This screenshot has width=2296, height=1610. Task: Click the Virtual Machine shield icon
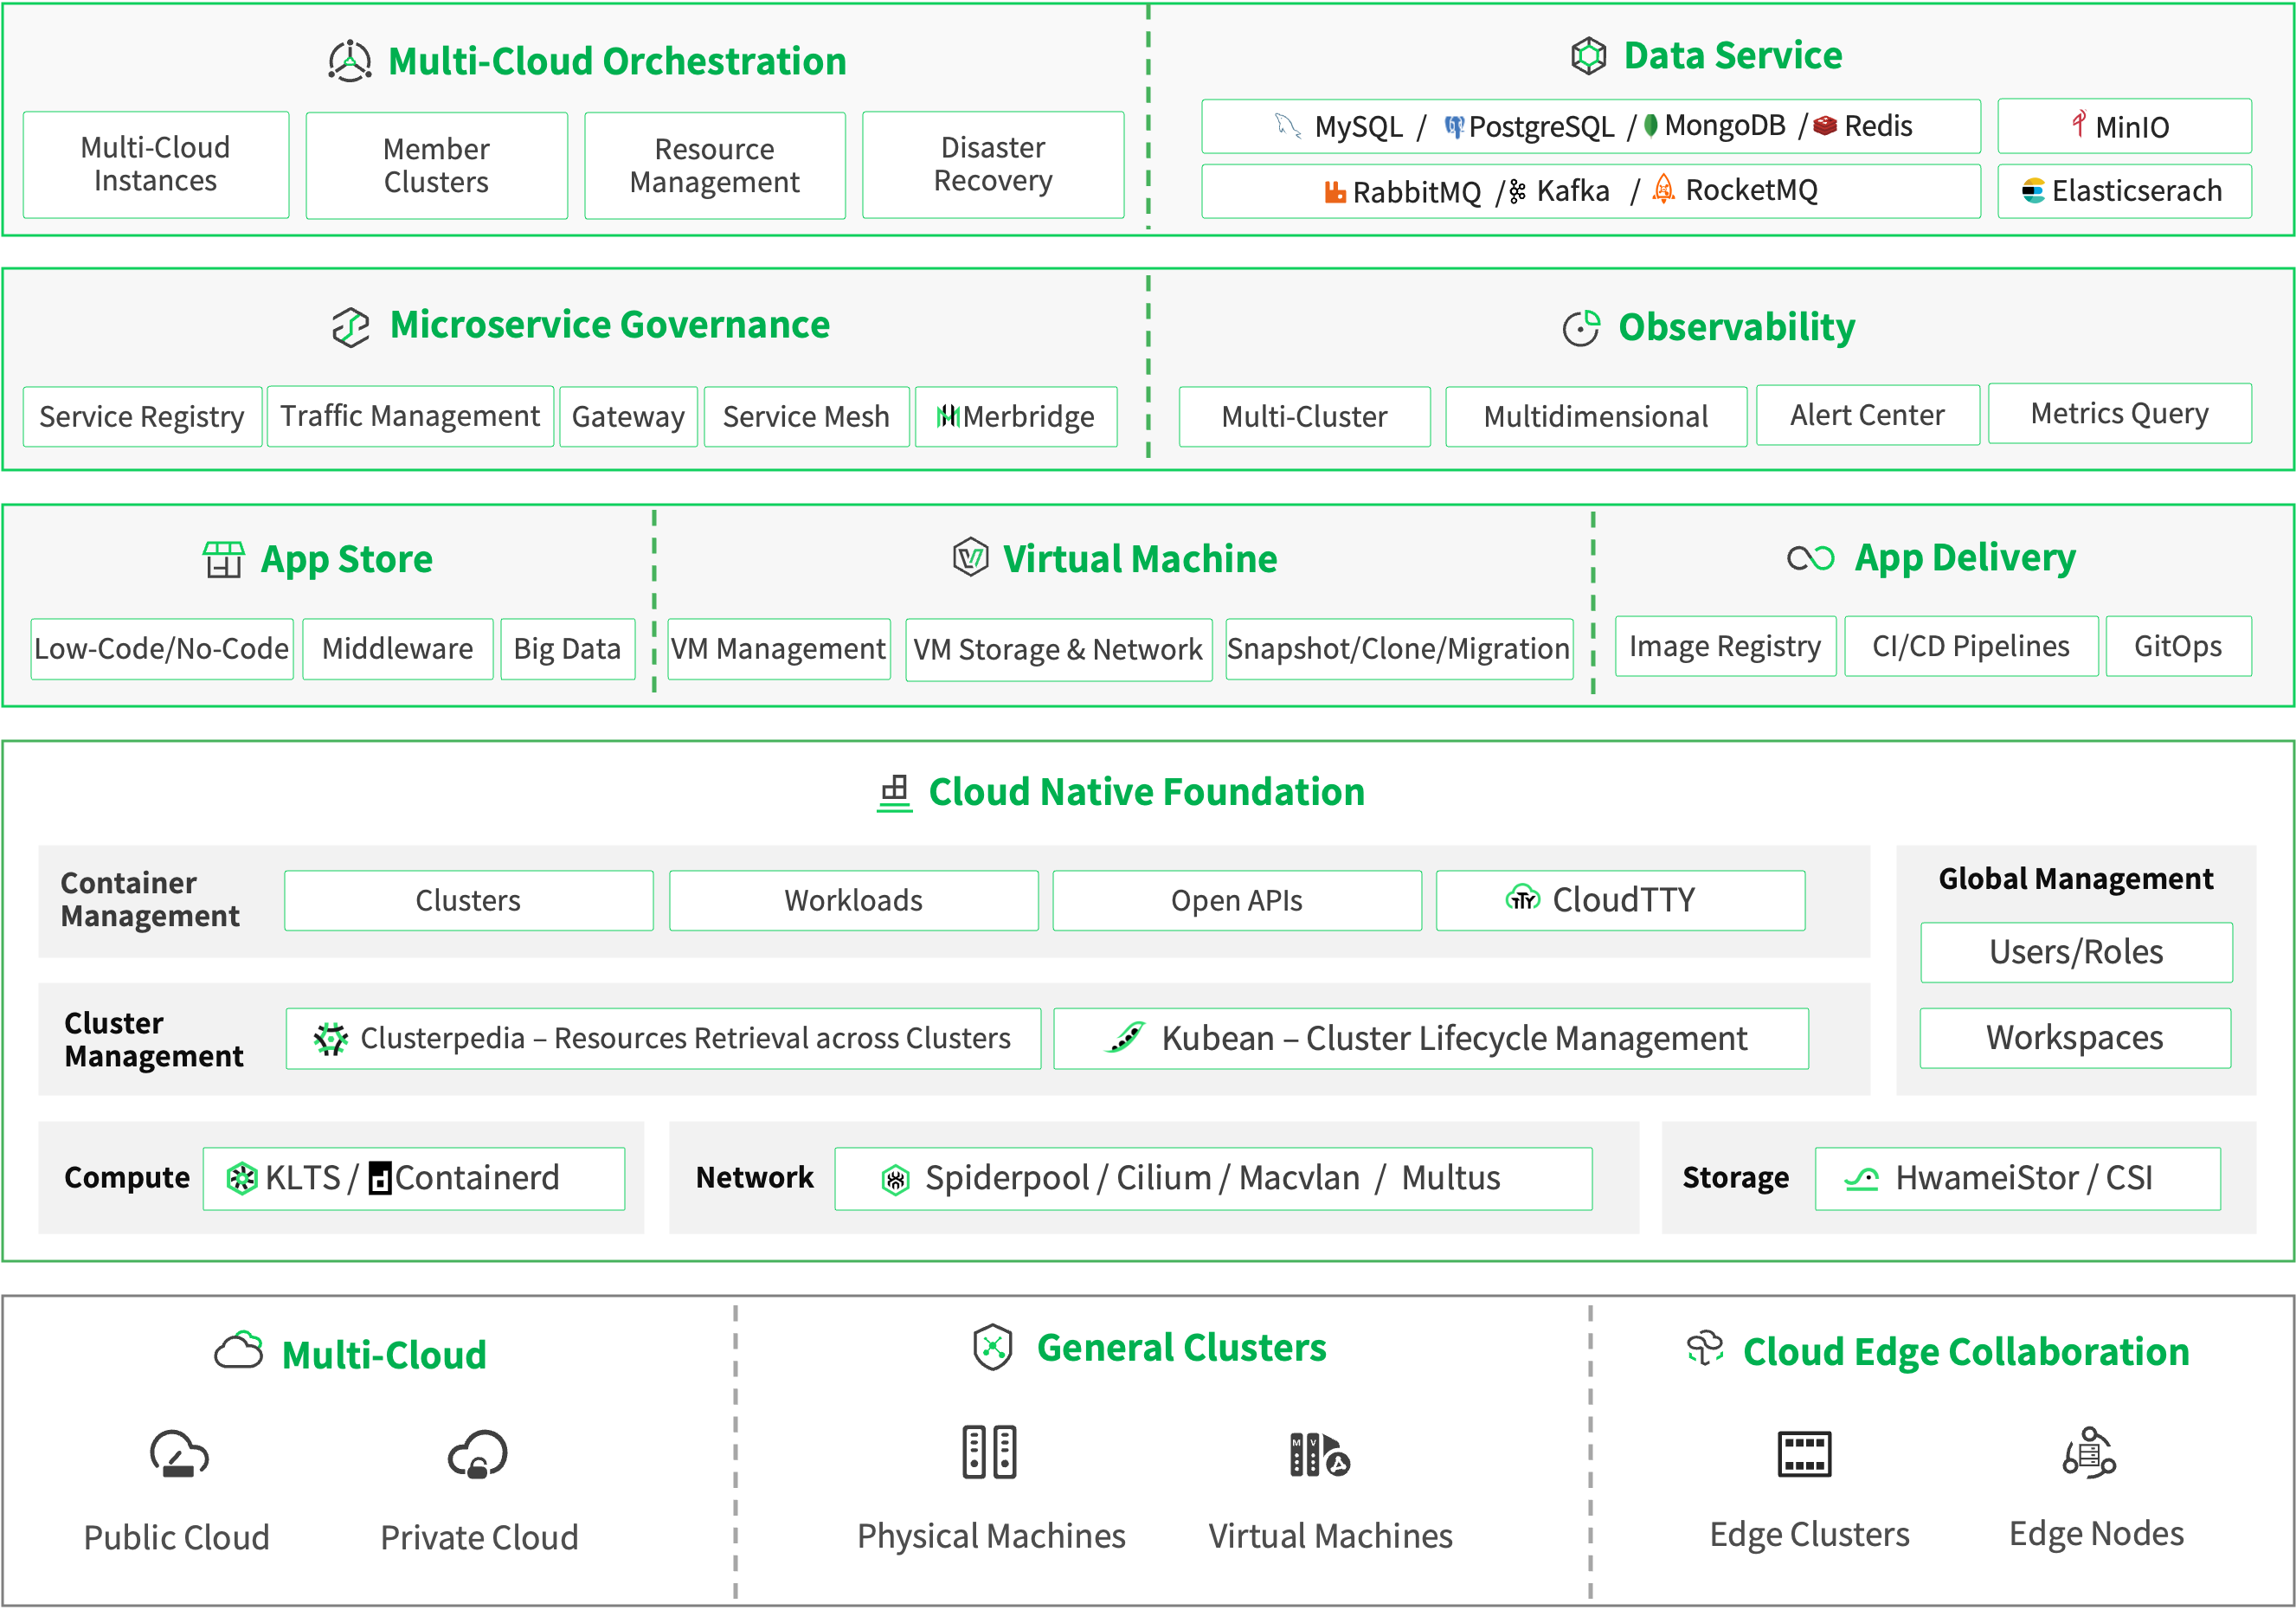click(x=970, y=557)
